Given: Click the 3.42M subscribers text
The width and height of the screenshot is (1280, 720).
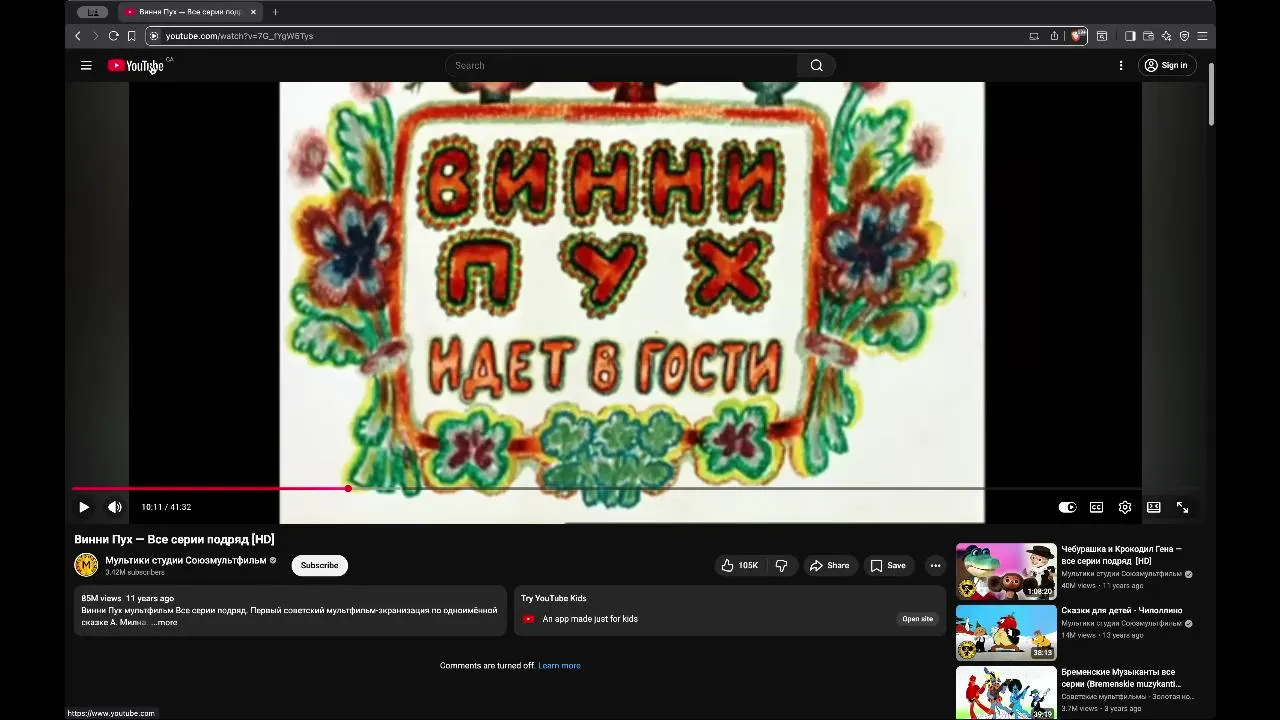Looking at the screenshot, I should (135, 573).
